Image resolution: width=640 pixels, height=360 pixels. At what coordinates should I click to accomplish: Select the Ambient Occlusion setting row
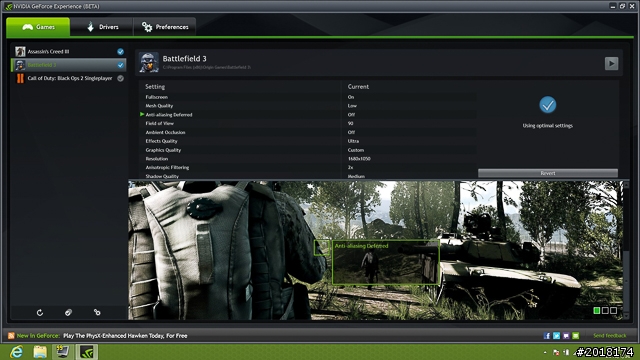coord(308,132)
